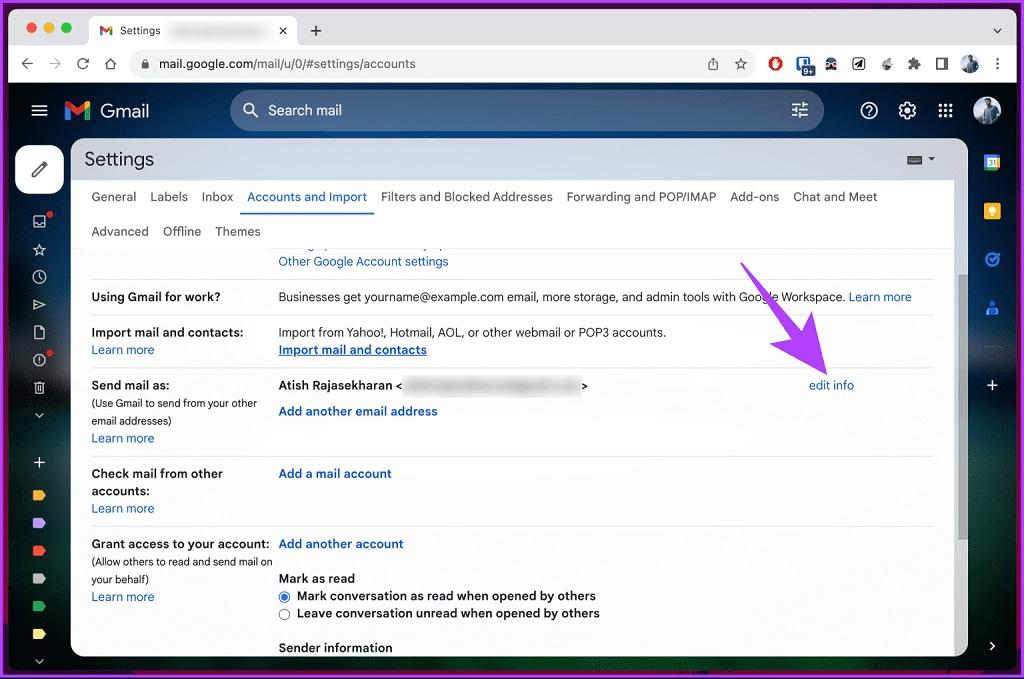The image size is (1024, 679).
Task: Compose a new email with pencil button
Action: (39, 169)
